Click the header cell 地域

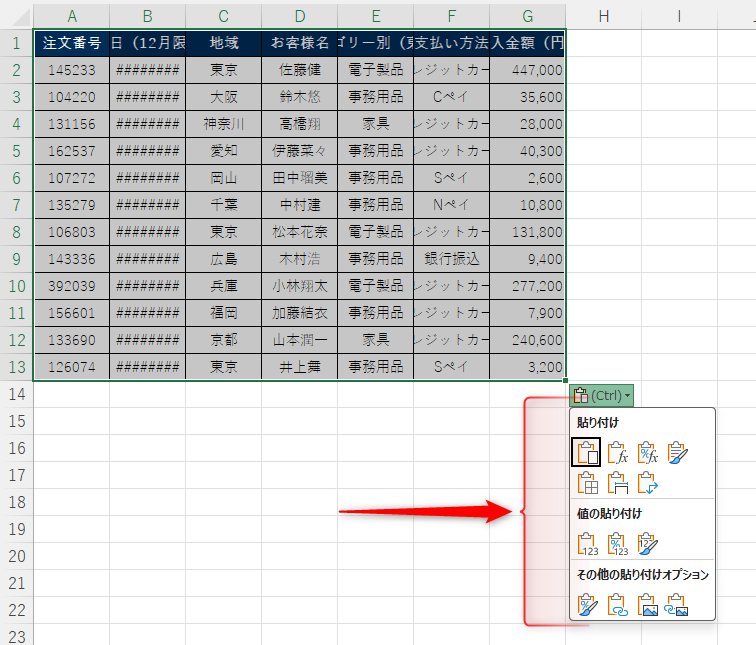(x=223, y=43)
